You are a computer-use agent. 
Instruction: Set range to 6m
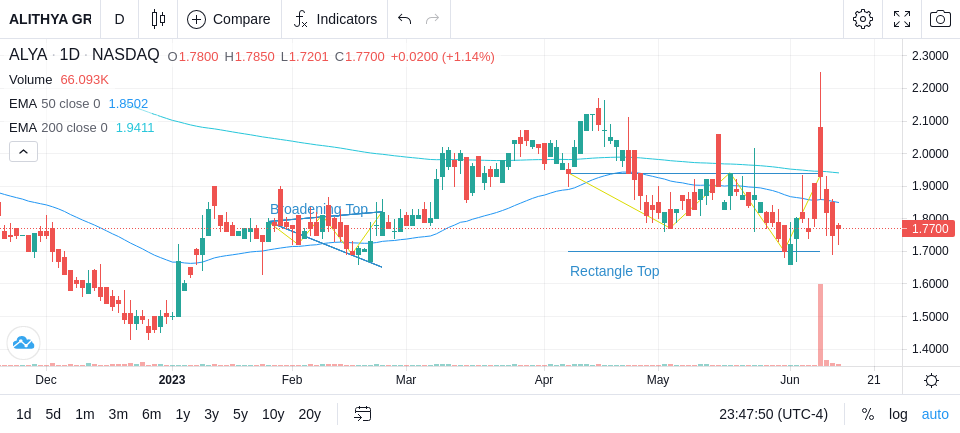151,415
